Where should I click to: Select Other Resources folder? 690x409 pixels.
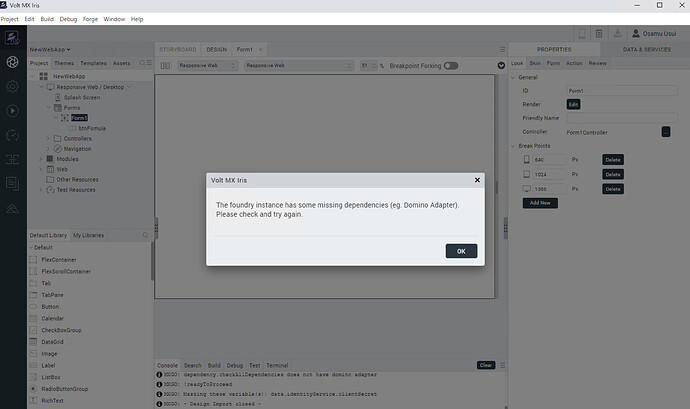pos(77,180)
